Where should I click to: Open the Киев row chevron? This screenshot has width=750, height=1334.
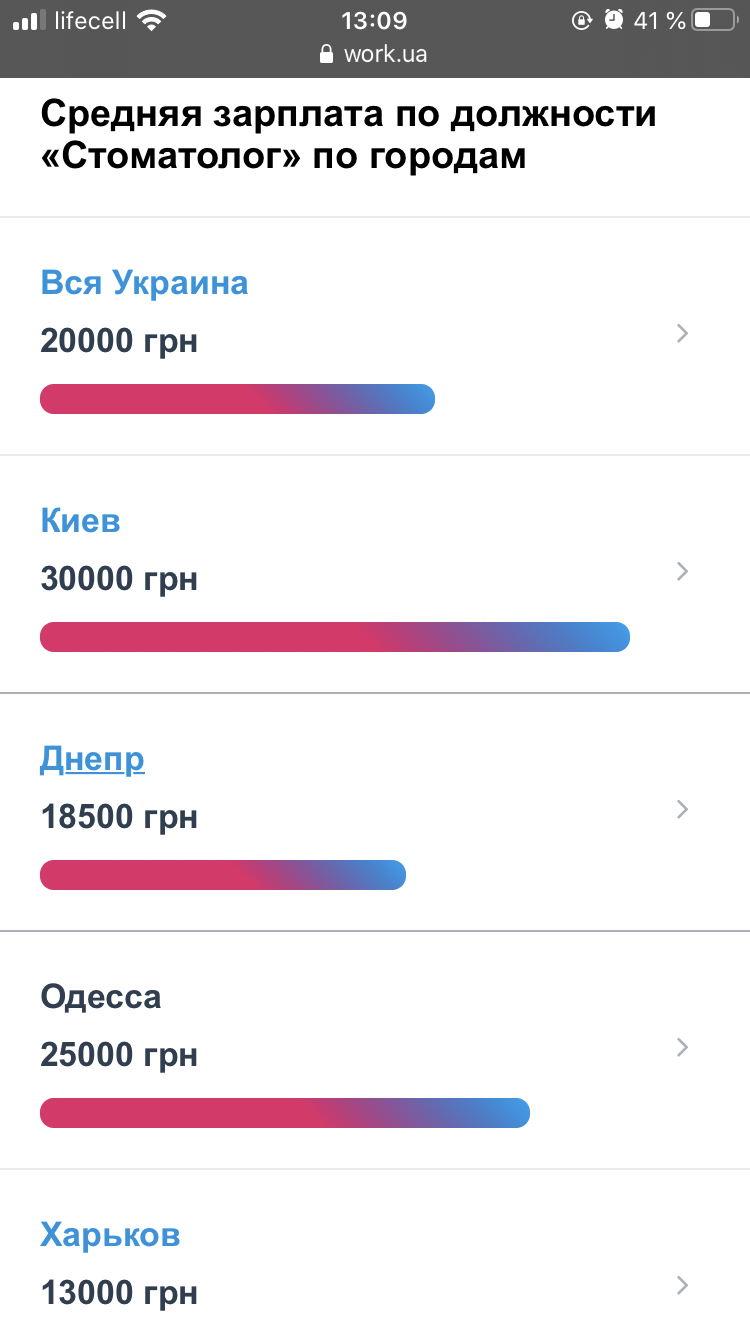coord(683,571)
